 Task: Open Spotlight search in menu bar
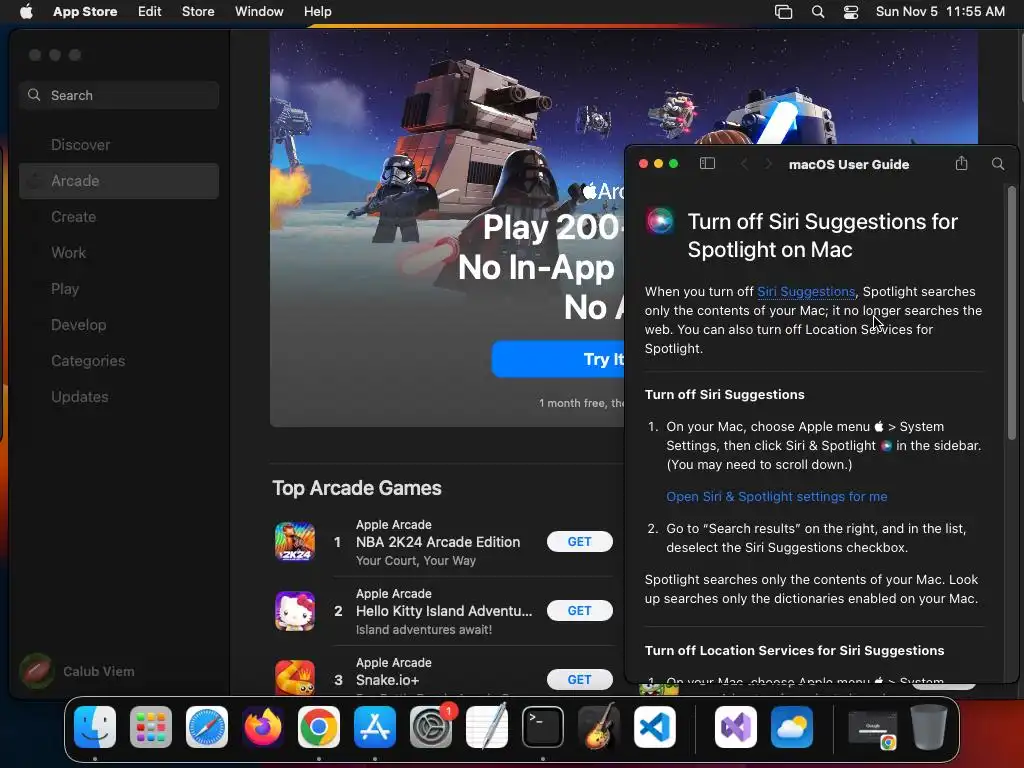pyautogui.click(x=818, y=12)
